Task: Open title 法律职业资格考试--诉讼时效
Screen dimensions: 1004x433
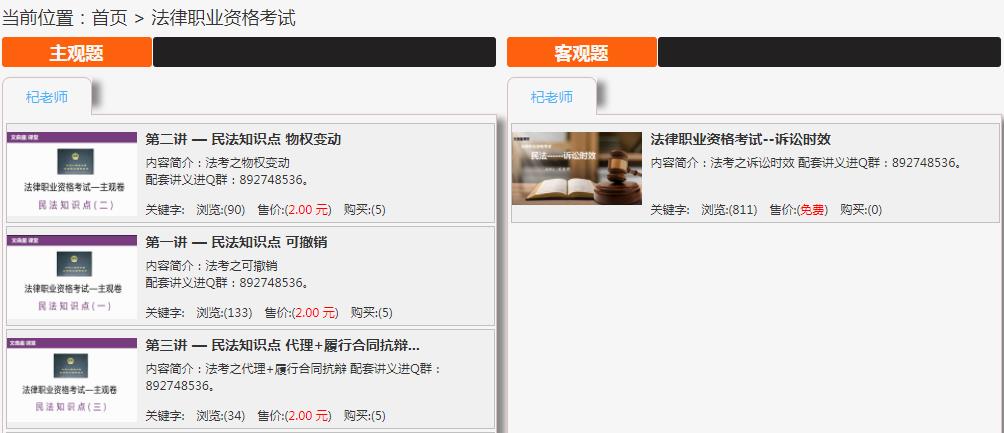Action: coord(741,140)
